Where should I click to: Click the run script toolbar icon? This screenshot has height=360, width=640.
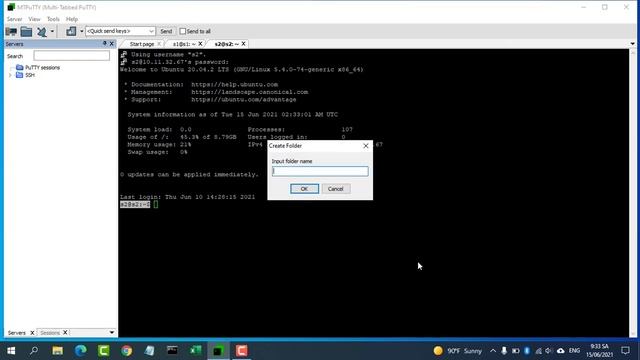coord(71,31)
